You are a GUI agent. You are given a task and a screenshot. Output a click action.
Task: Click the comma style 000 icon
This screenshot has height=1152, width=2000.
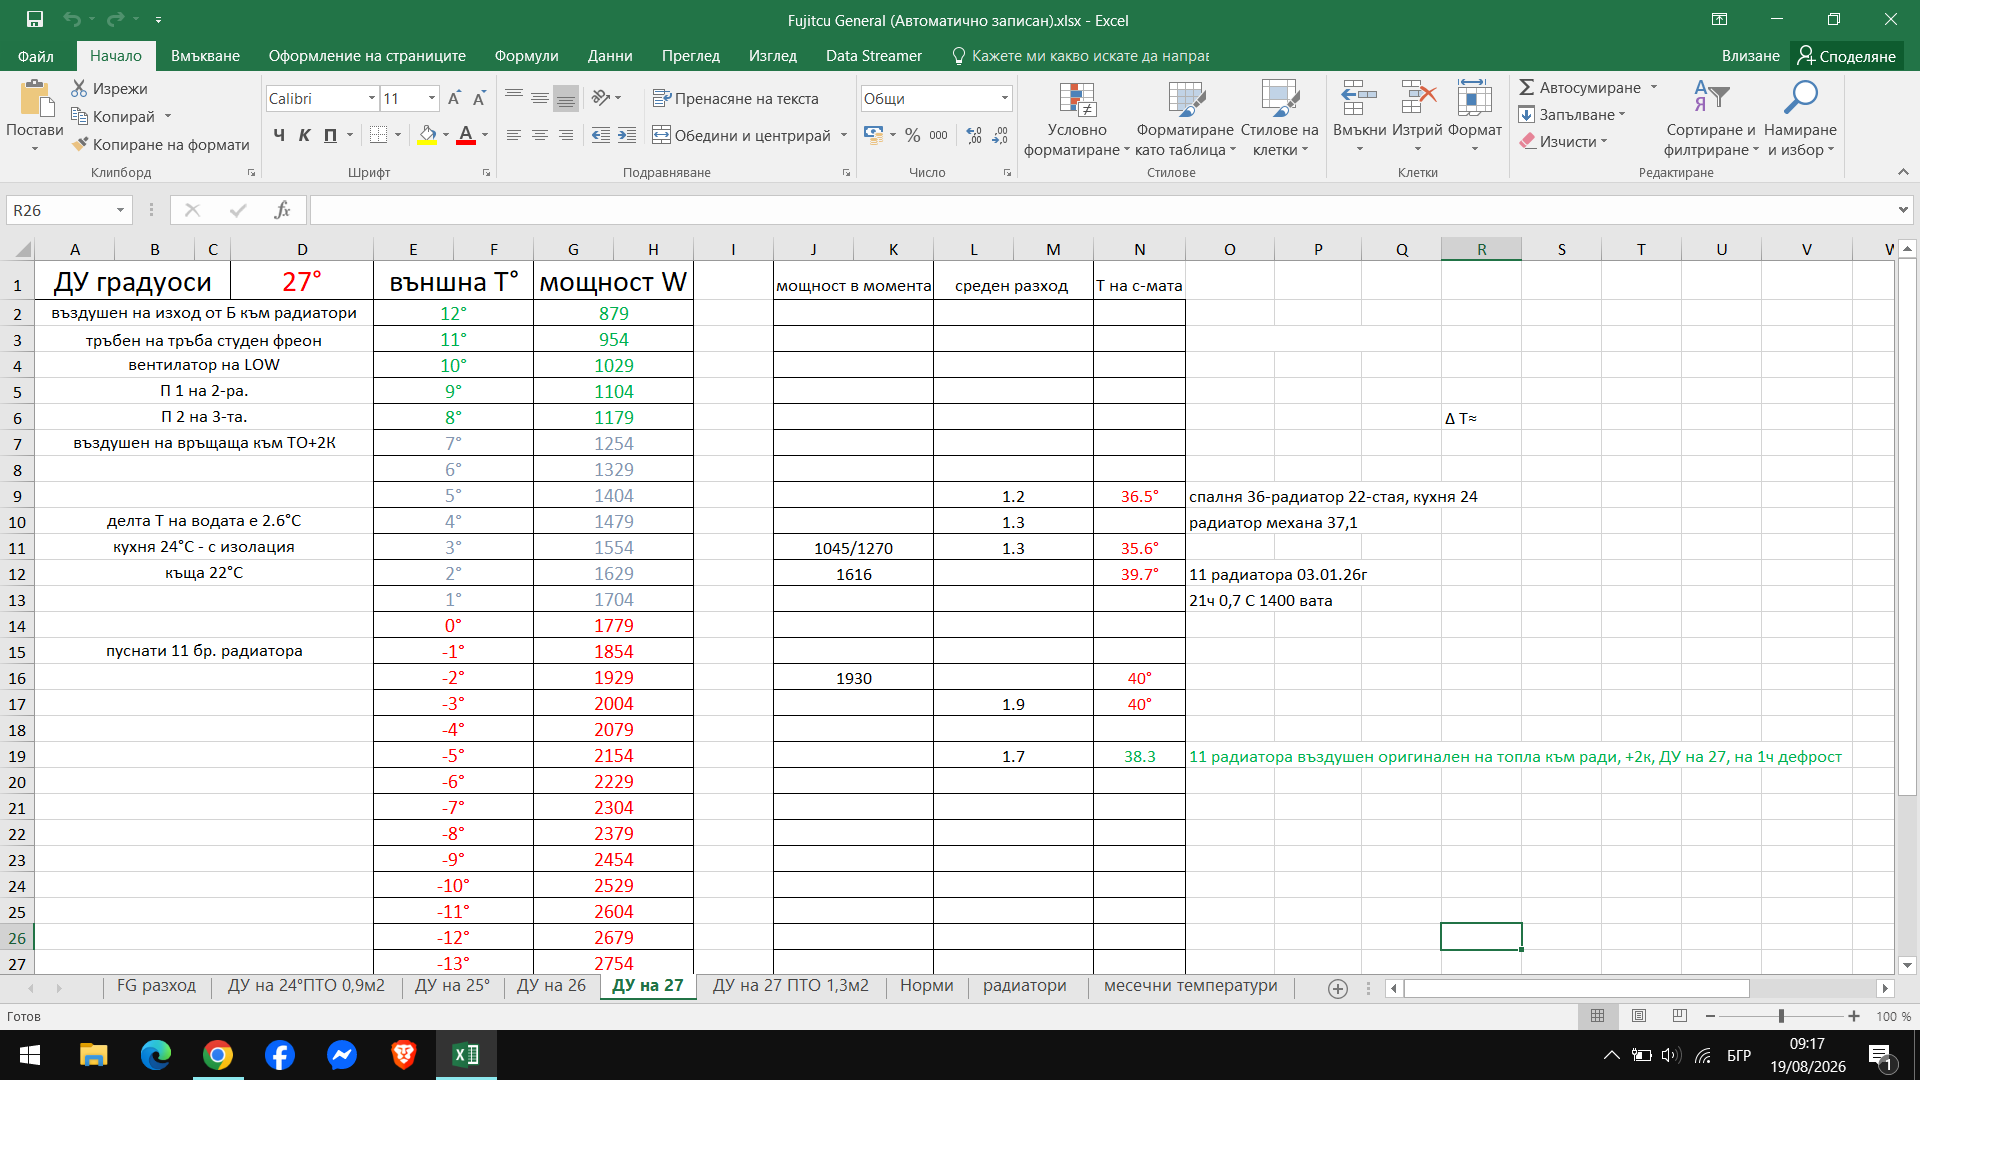[938, 135]
